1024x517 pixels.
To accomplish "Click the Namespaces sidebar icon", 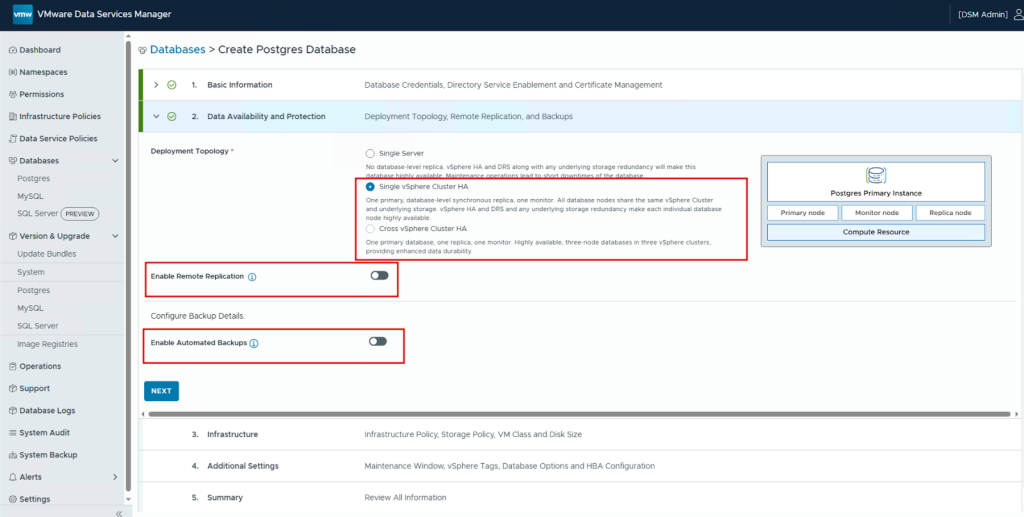I will [x=13, y=72].
